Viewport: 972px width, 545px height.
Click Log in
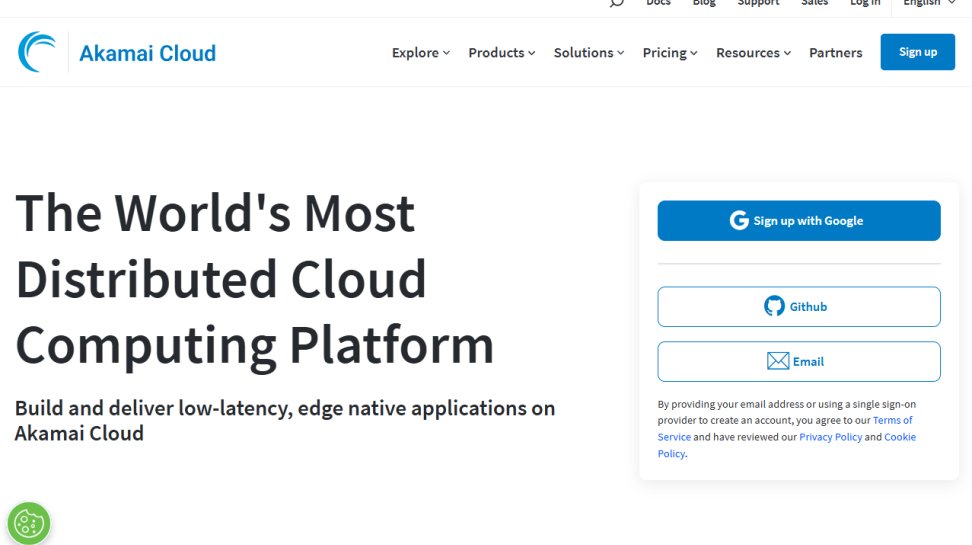[865, 3]
